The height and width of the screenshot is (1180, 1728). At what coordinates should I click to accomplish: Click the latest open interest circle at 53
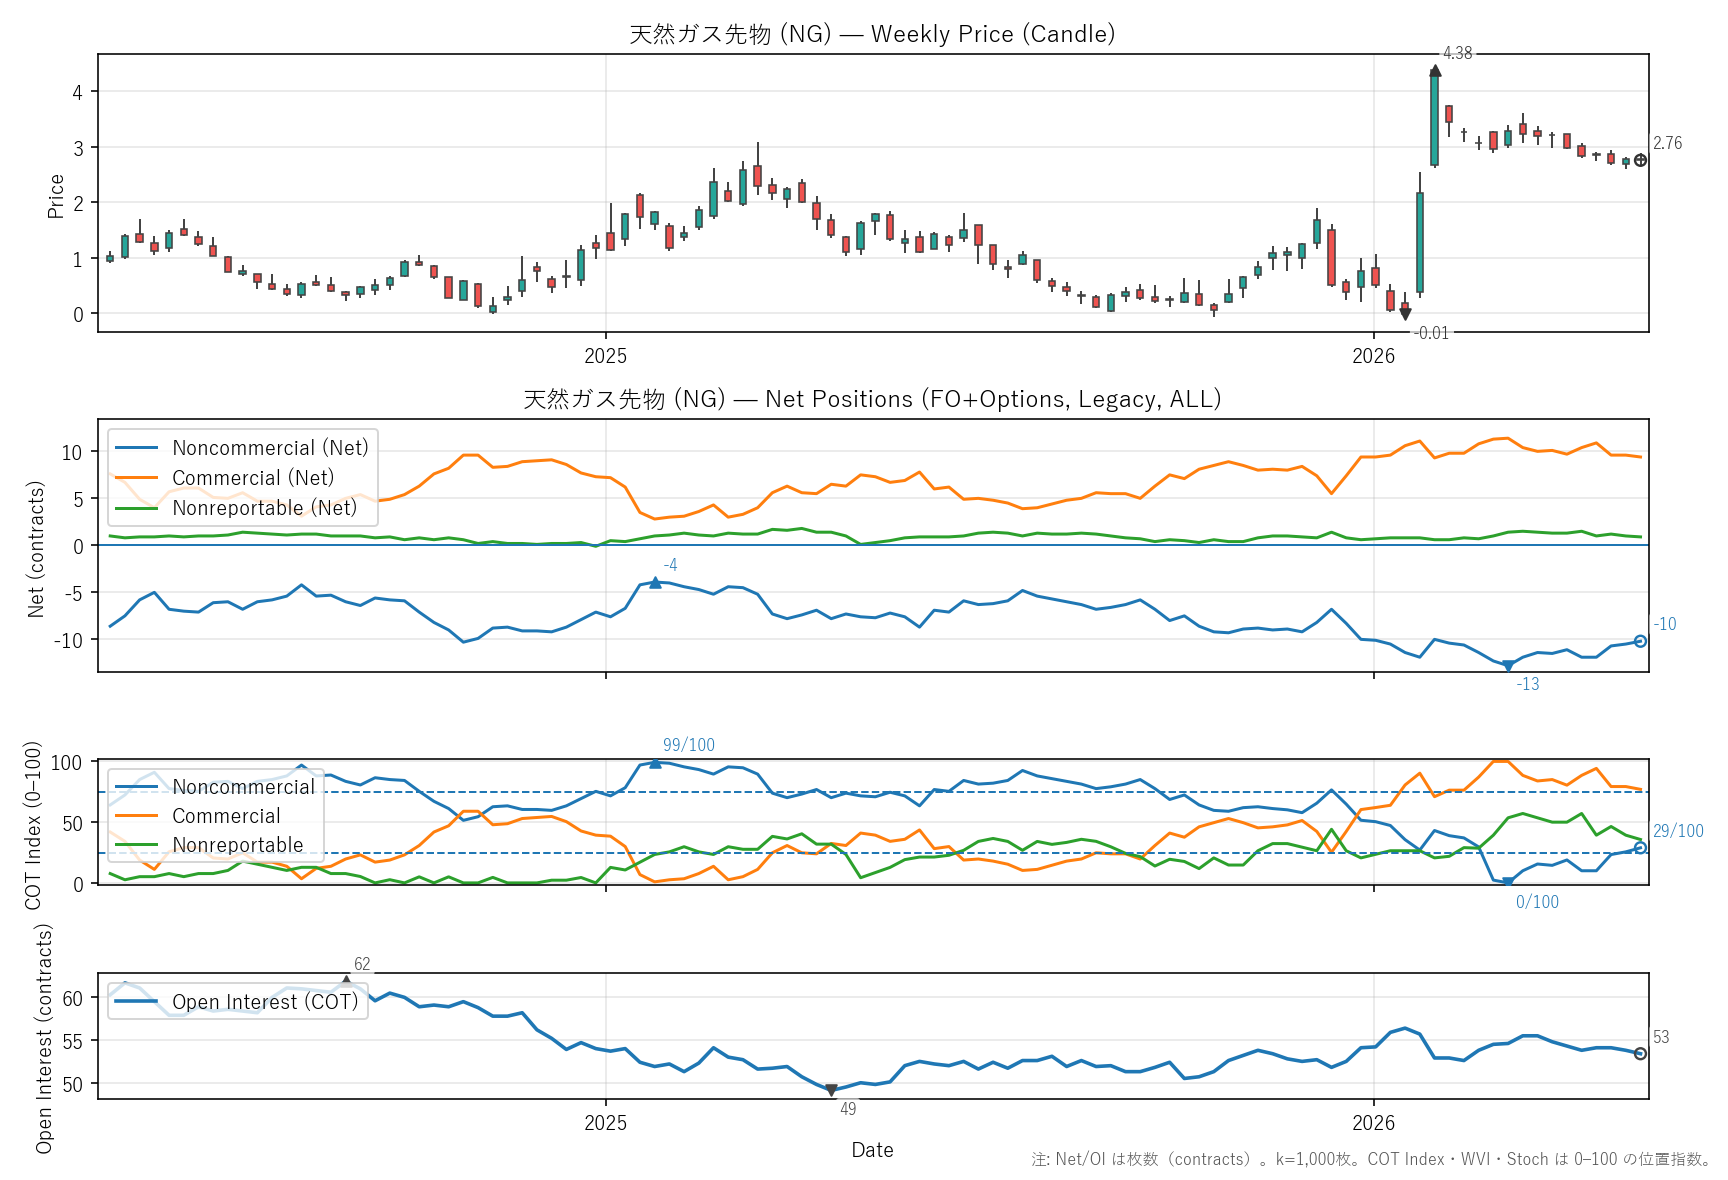click(1640, 1053)
